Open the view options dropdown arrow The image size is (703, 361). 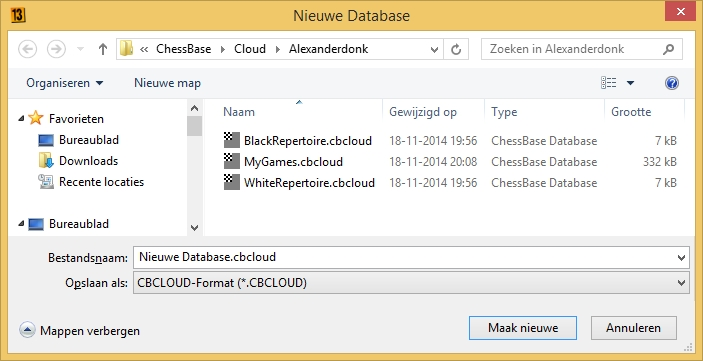630,83
